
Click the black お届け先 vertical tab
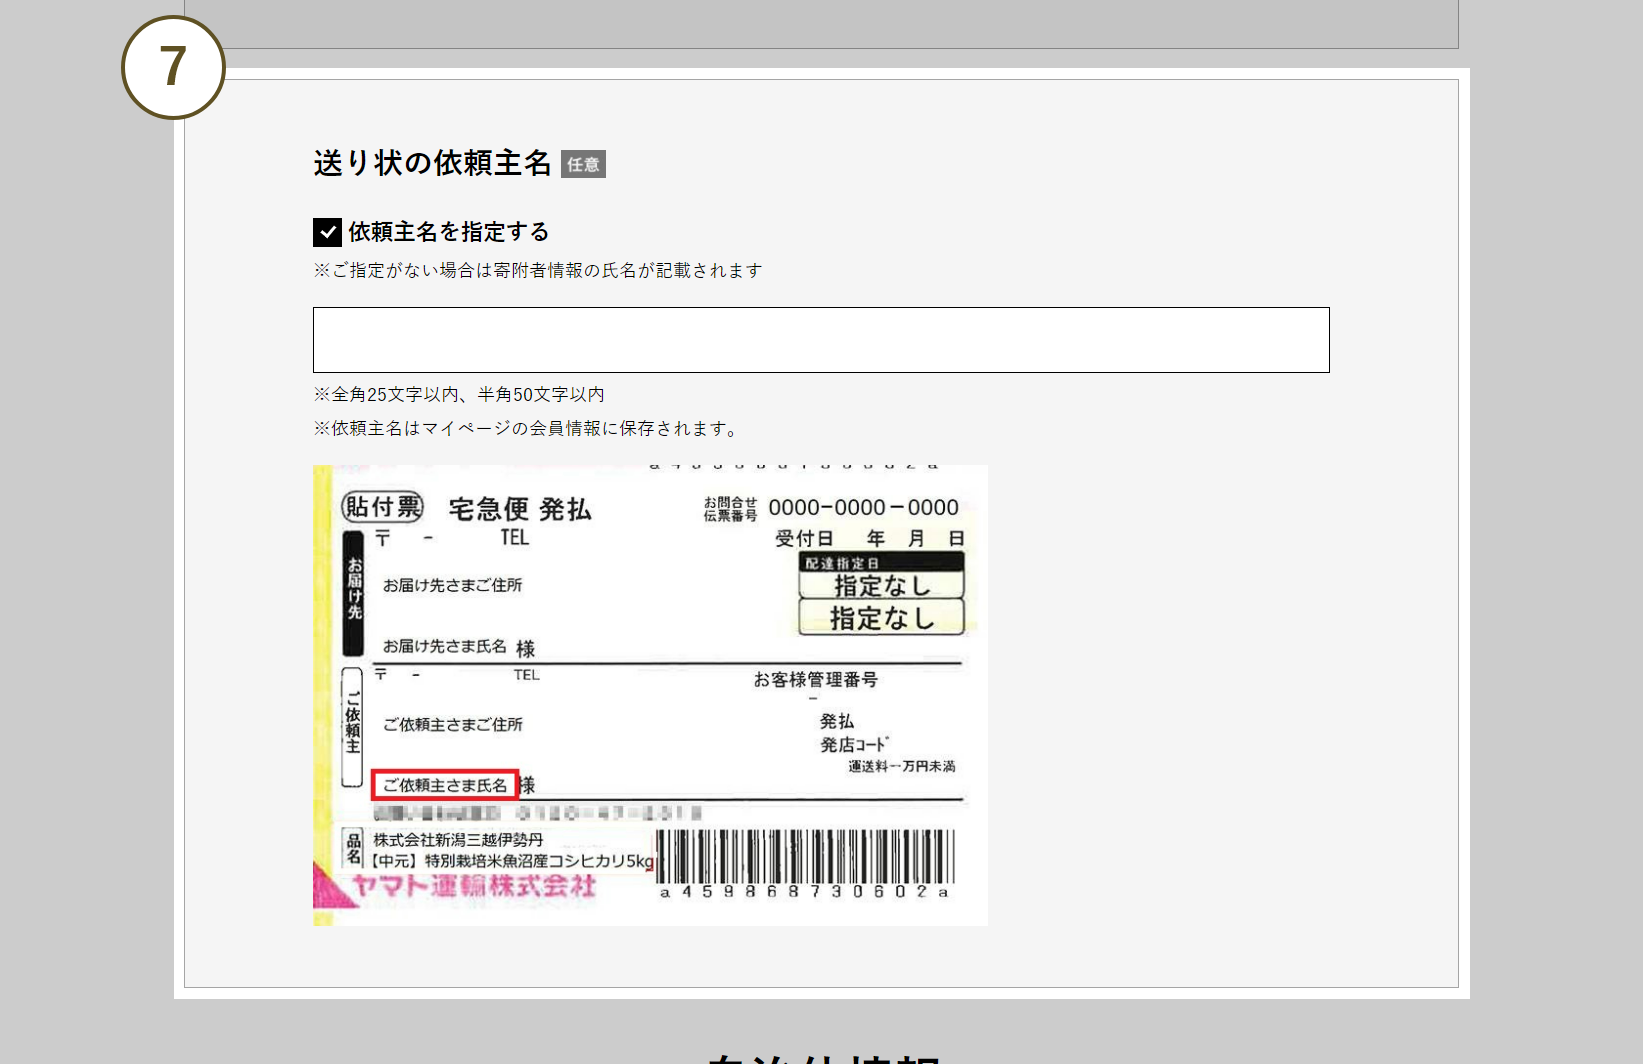pyautogui.click(x=353, y=592)
